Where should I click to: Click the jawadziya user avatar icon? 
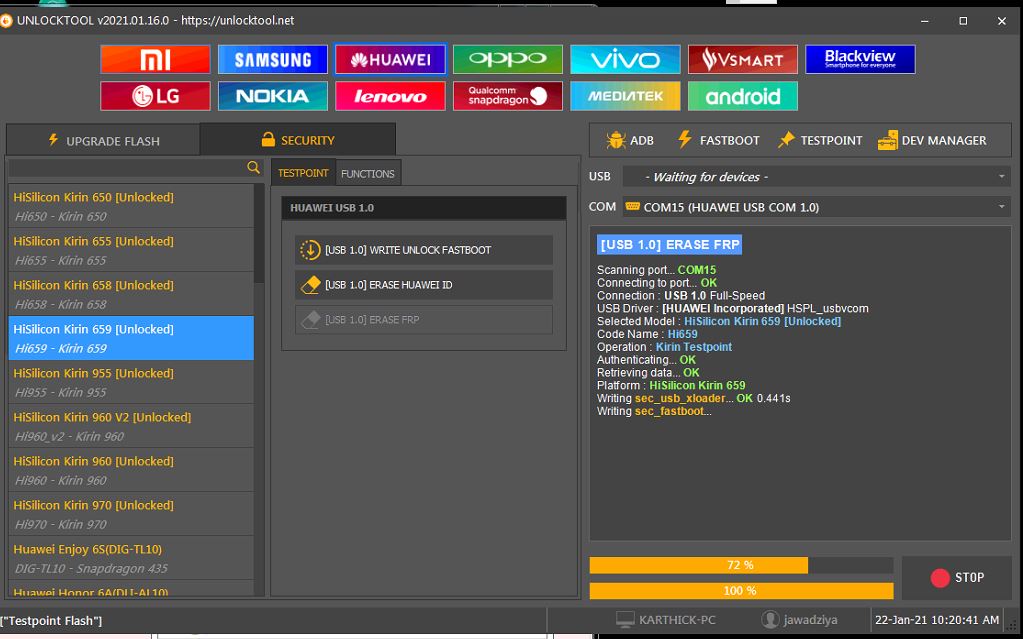click(x=770, y=619)
